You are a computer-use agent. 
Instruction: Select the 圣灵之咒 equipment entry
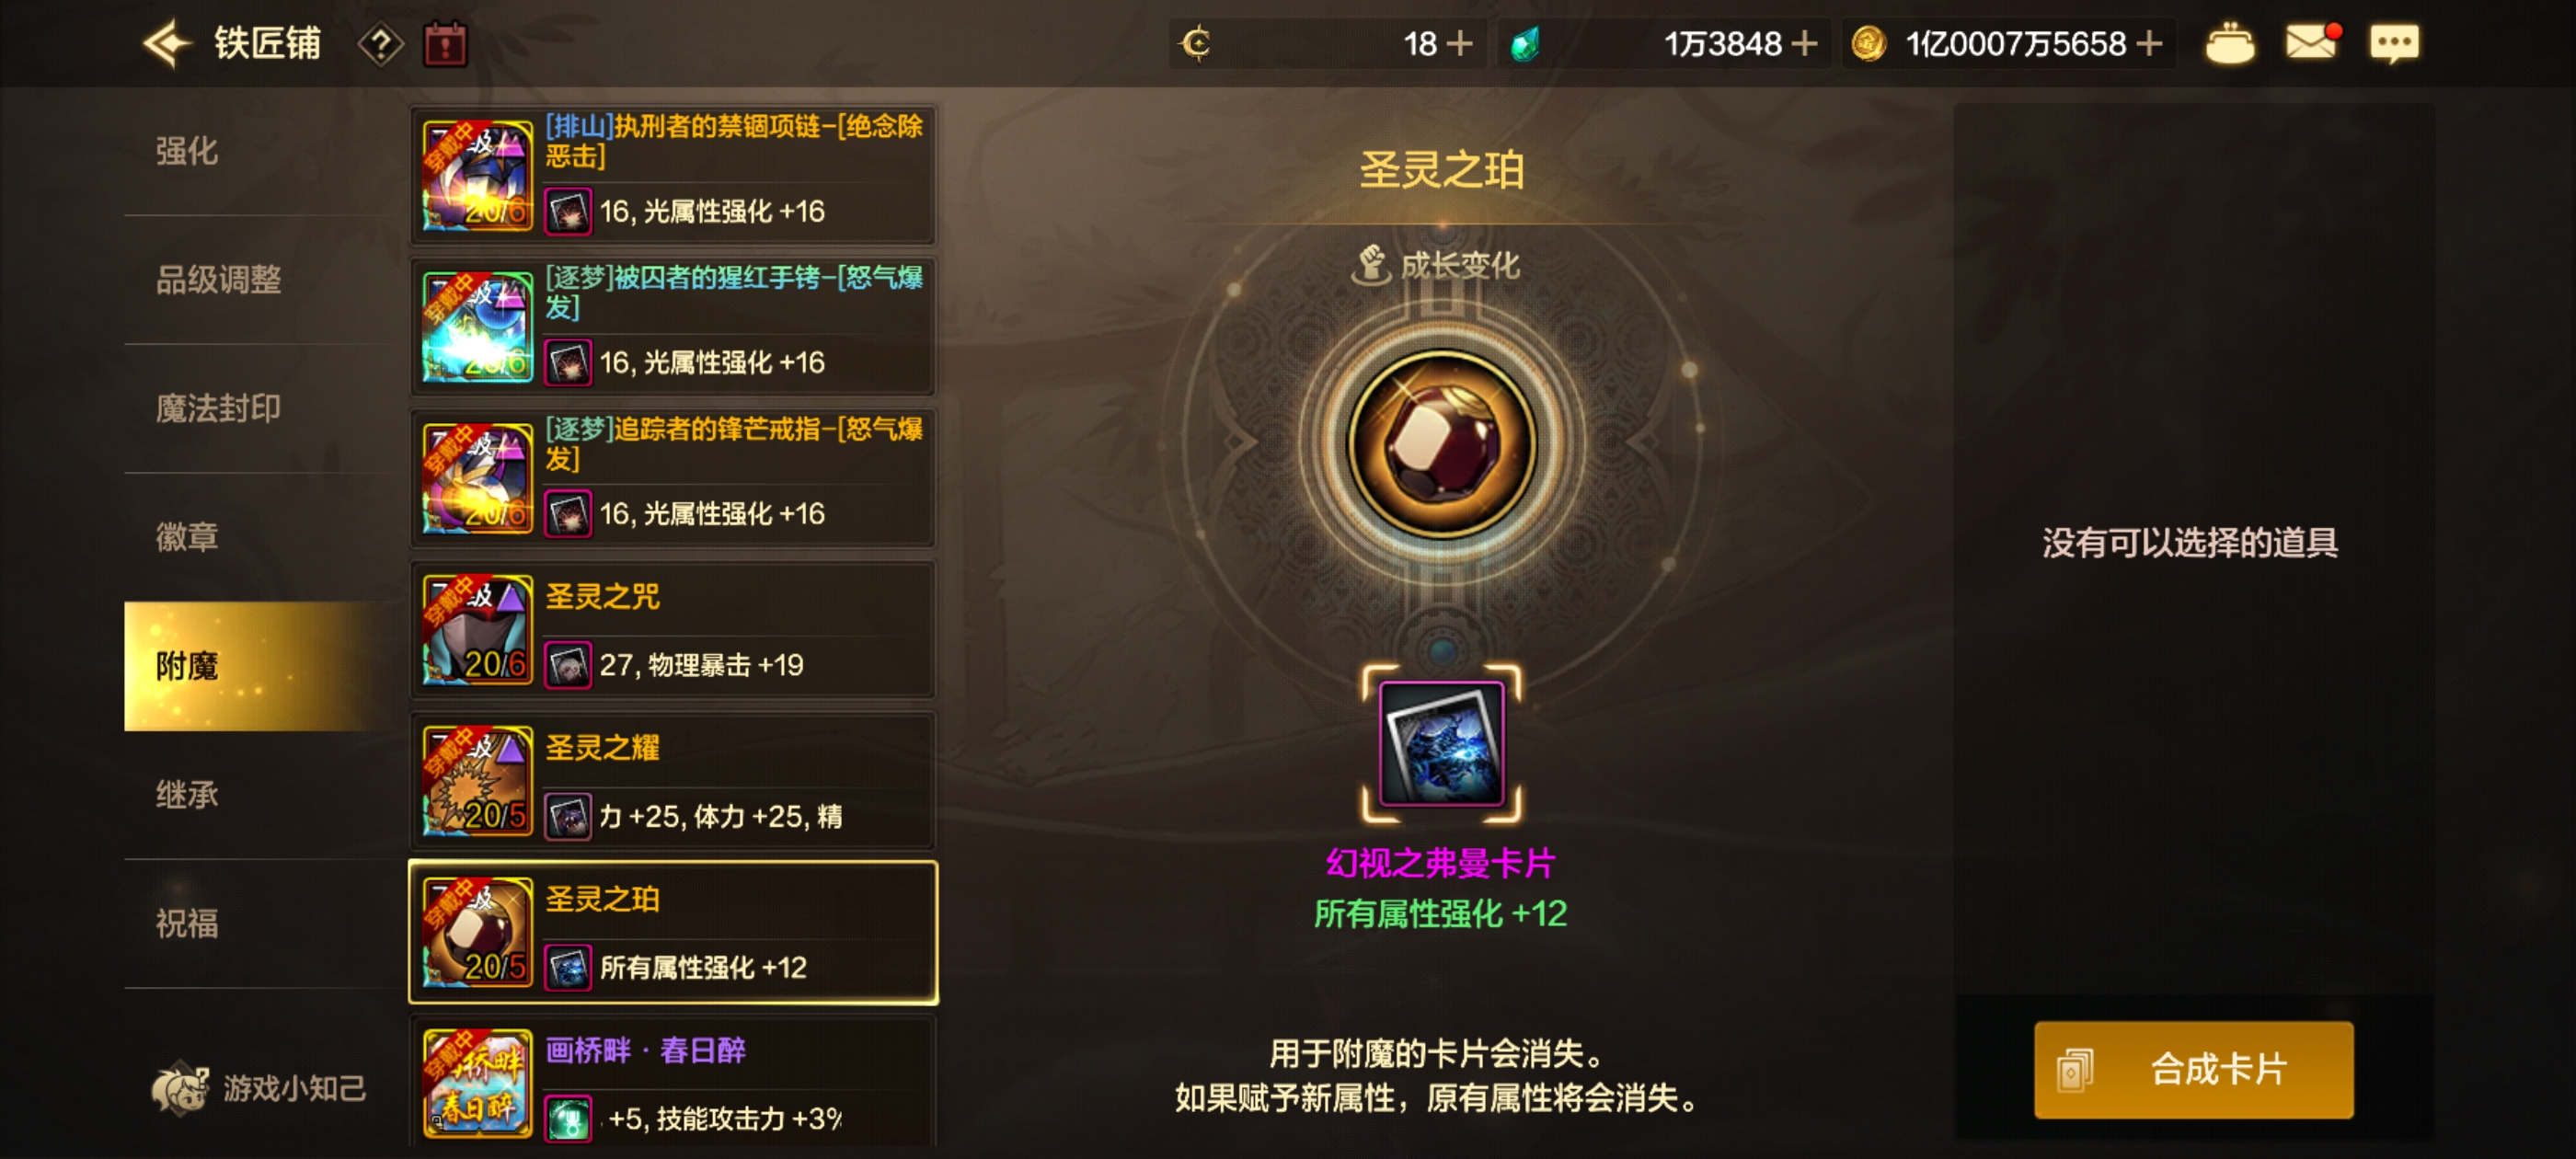point(673,630)
